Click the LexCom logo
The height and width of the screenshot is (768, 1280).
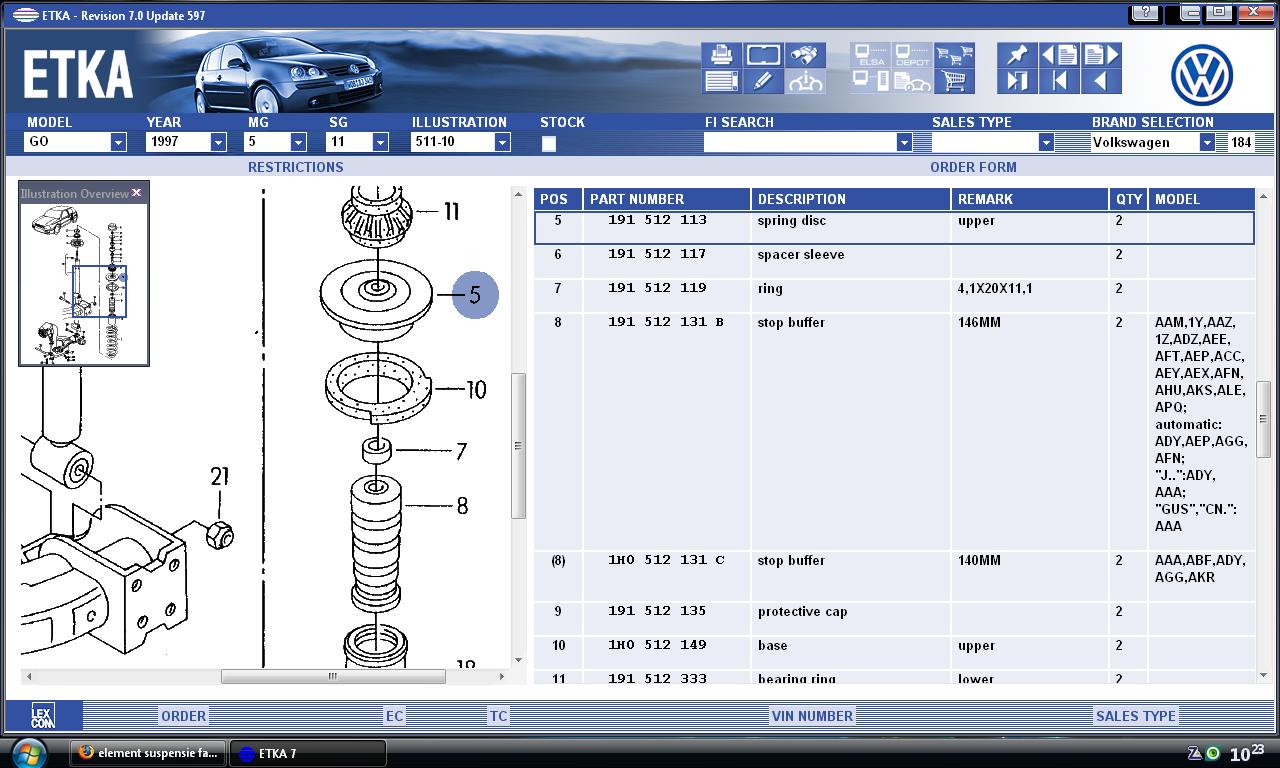42,715
